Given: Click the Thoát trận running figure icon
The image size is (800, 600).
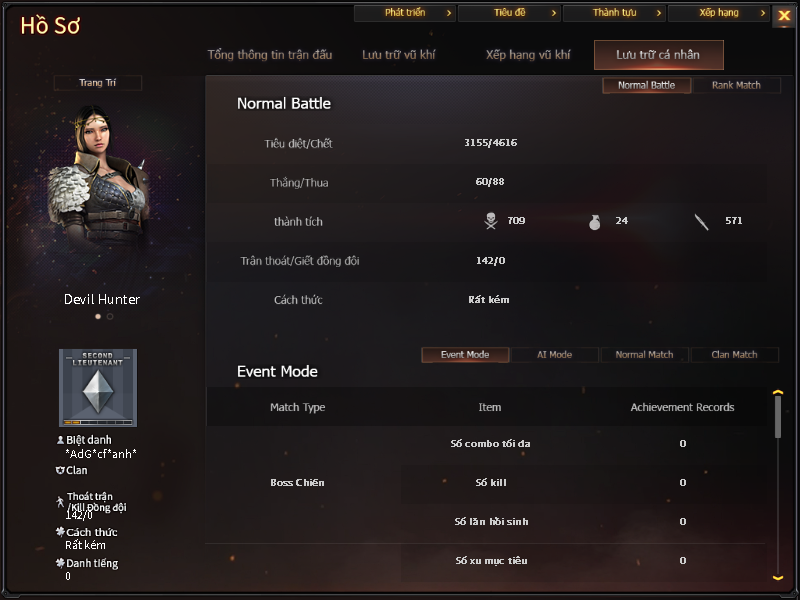Looking at the screenshot, I should pos(60,502).
